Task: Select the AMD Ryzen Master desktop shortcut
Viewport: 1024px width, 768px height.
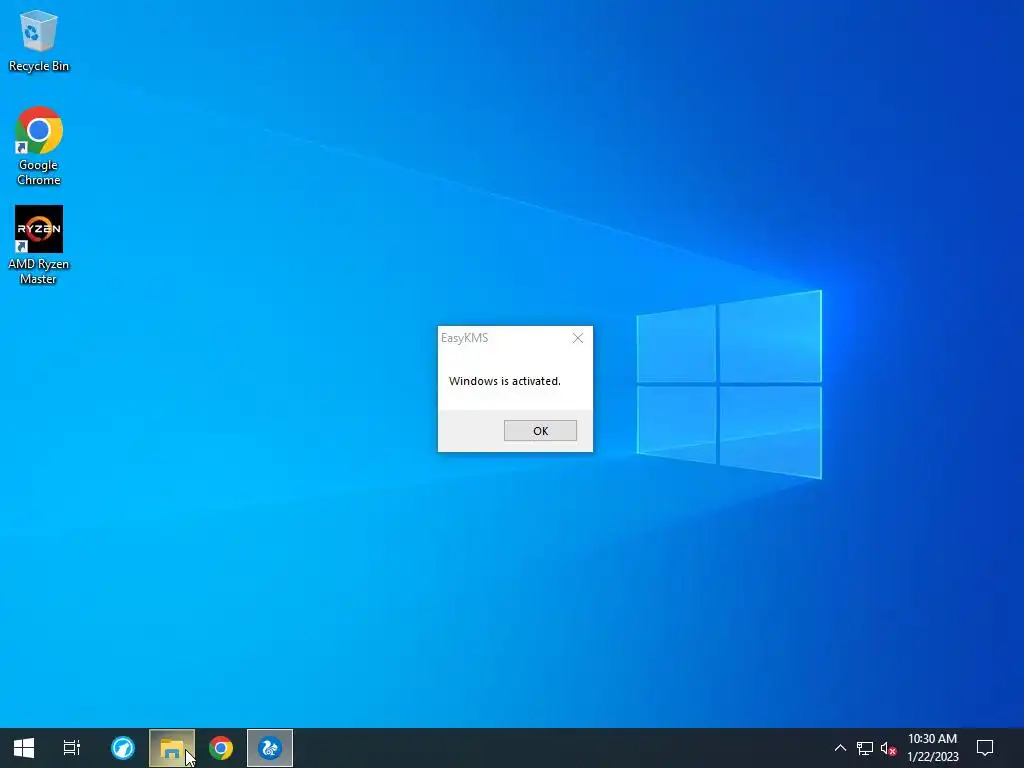Action: click(39, 246)
